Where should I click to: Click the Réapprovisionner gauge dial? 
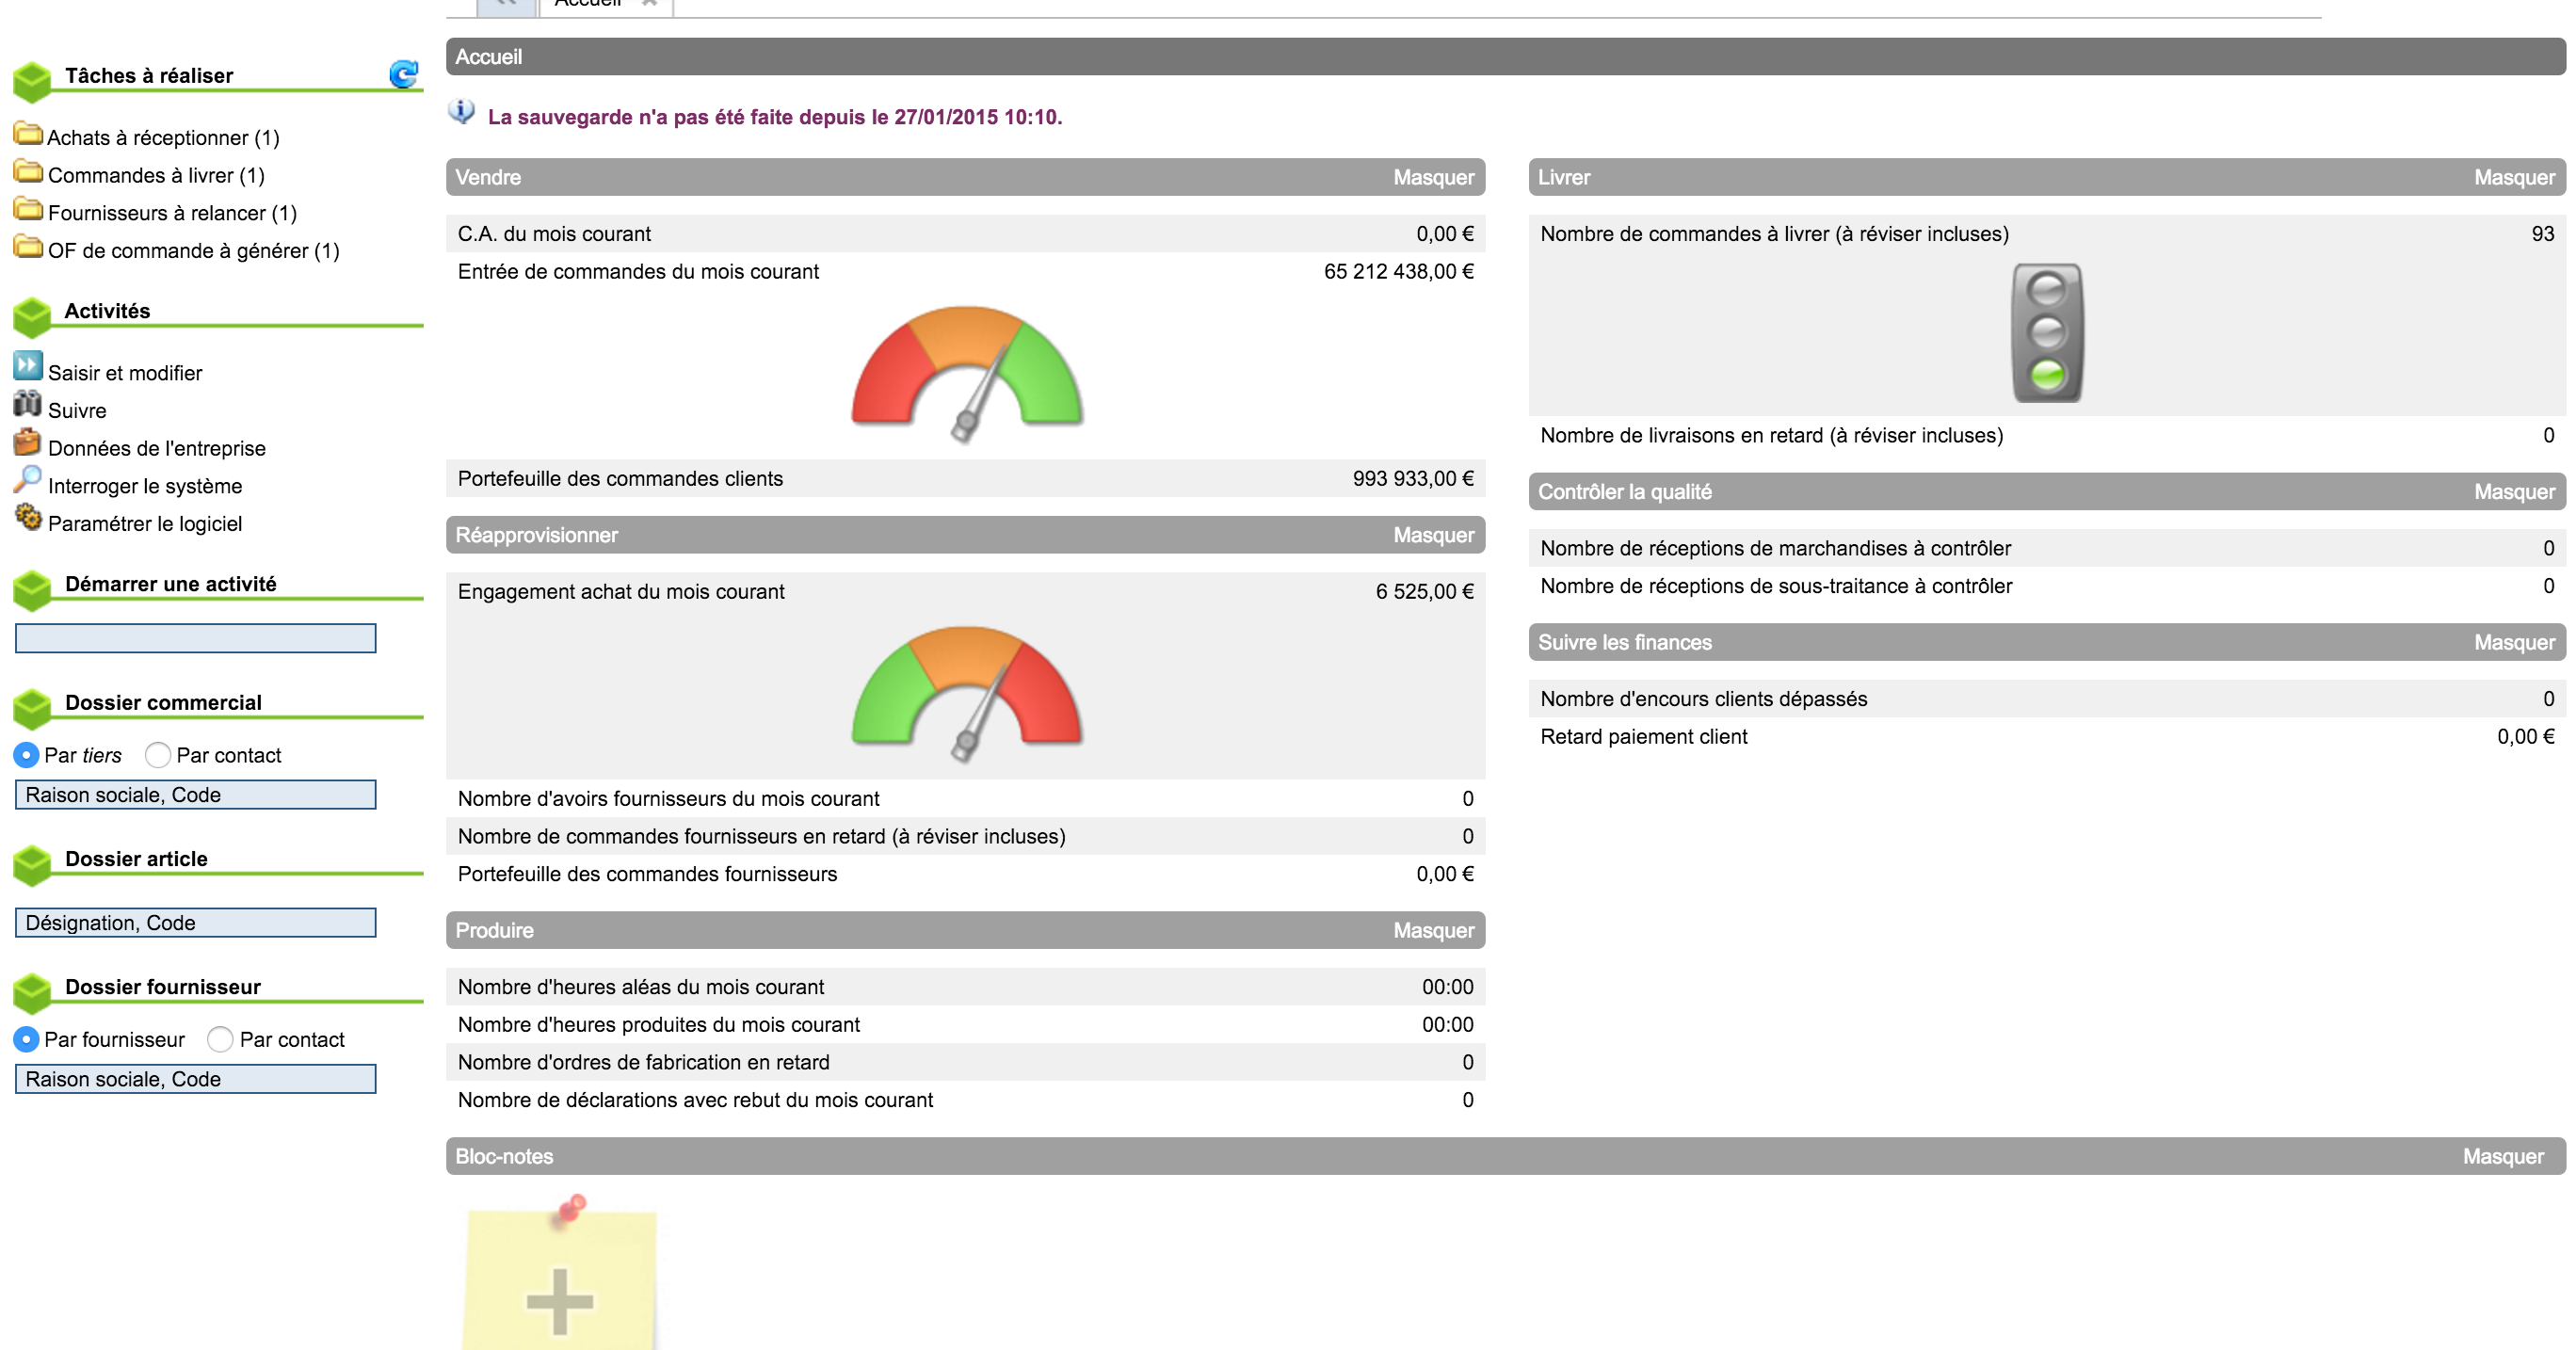[966, 693]
